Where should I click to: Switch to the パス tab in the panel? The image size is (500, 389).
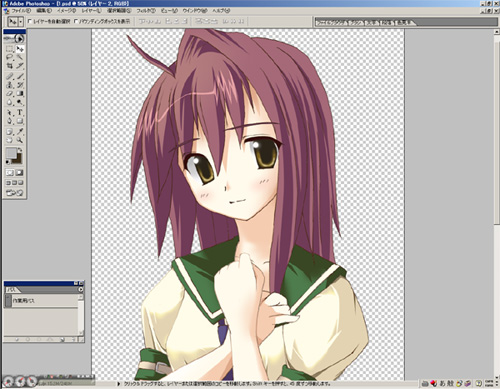click(12, 290)
